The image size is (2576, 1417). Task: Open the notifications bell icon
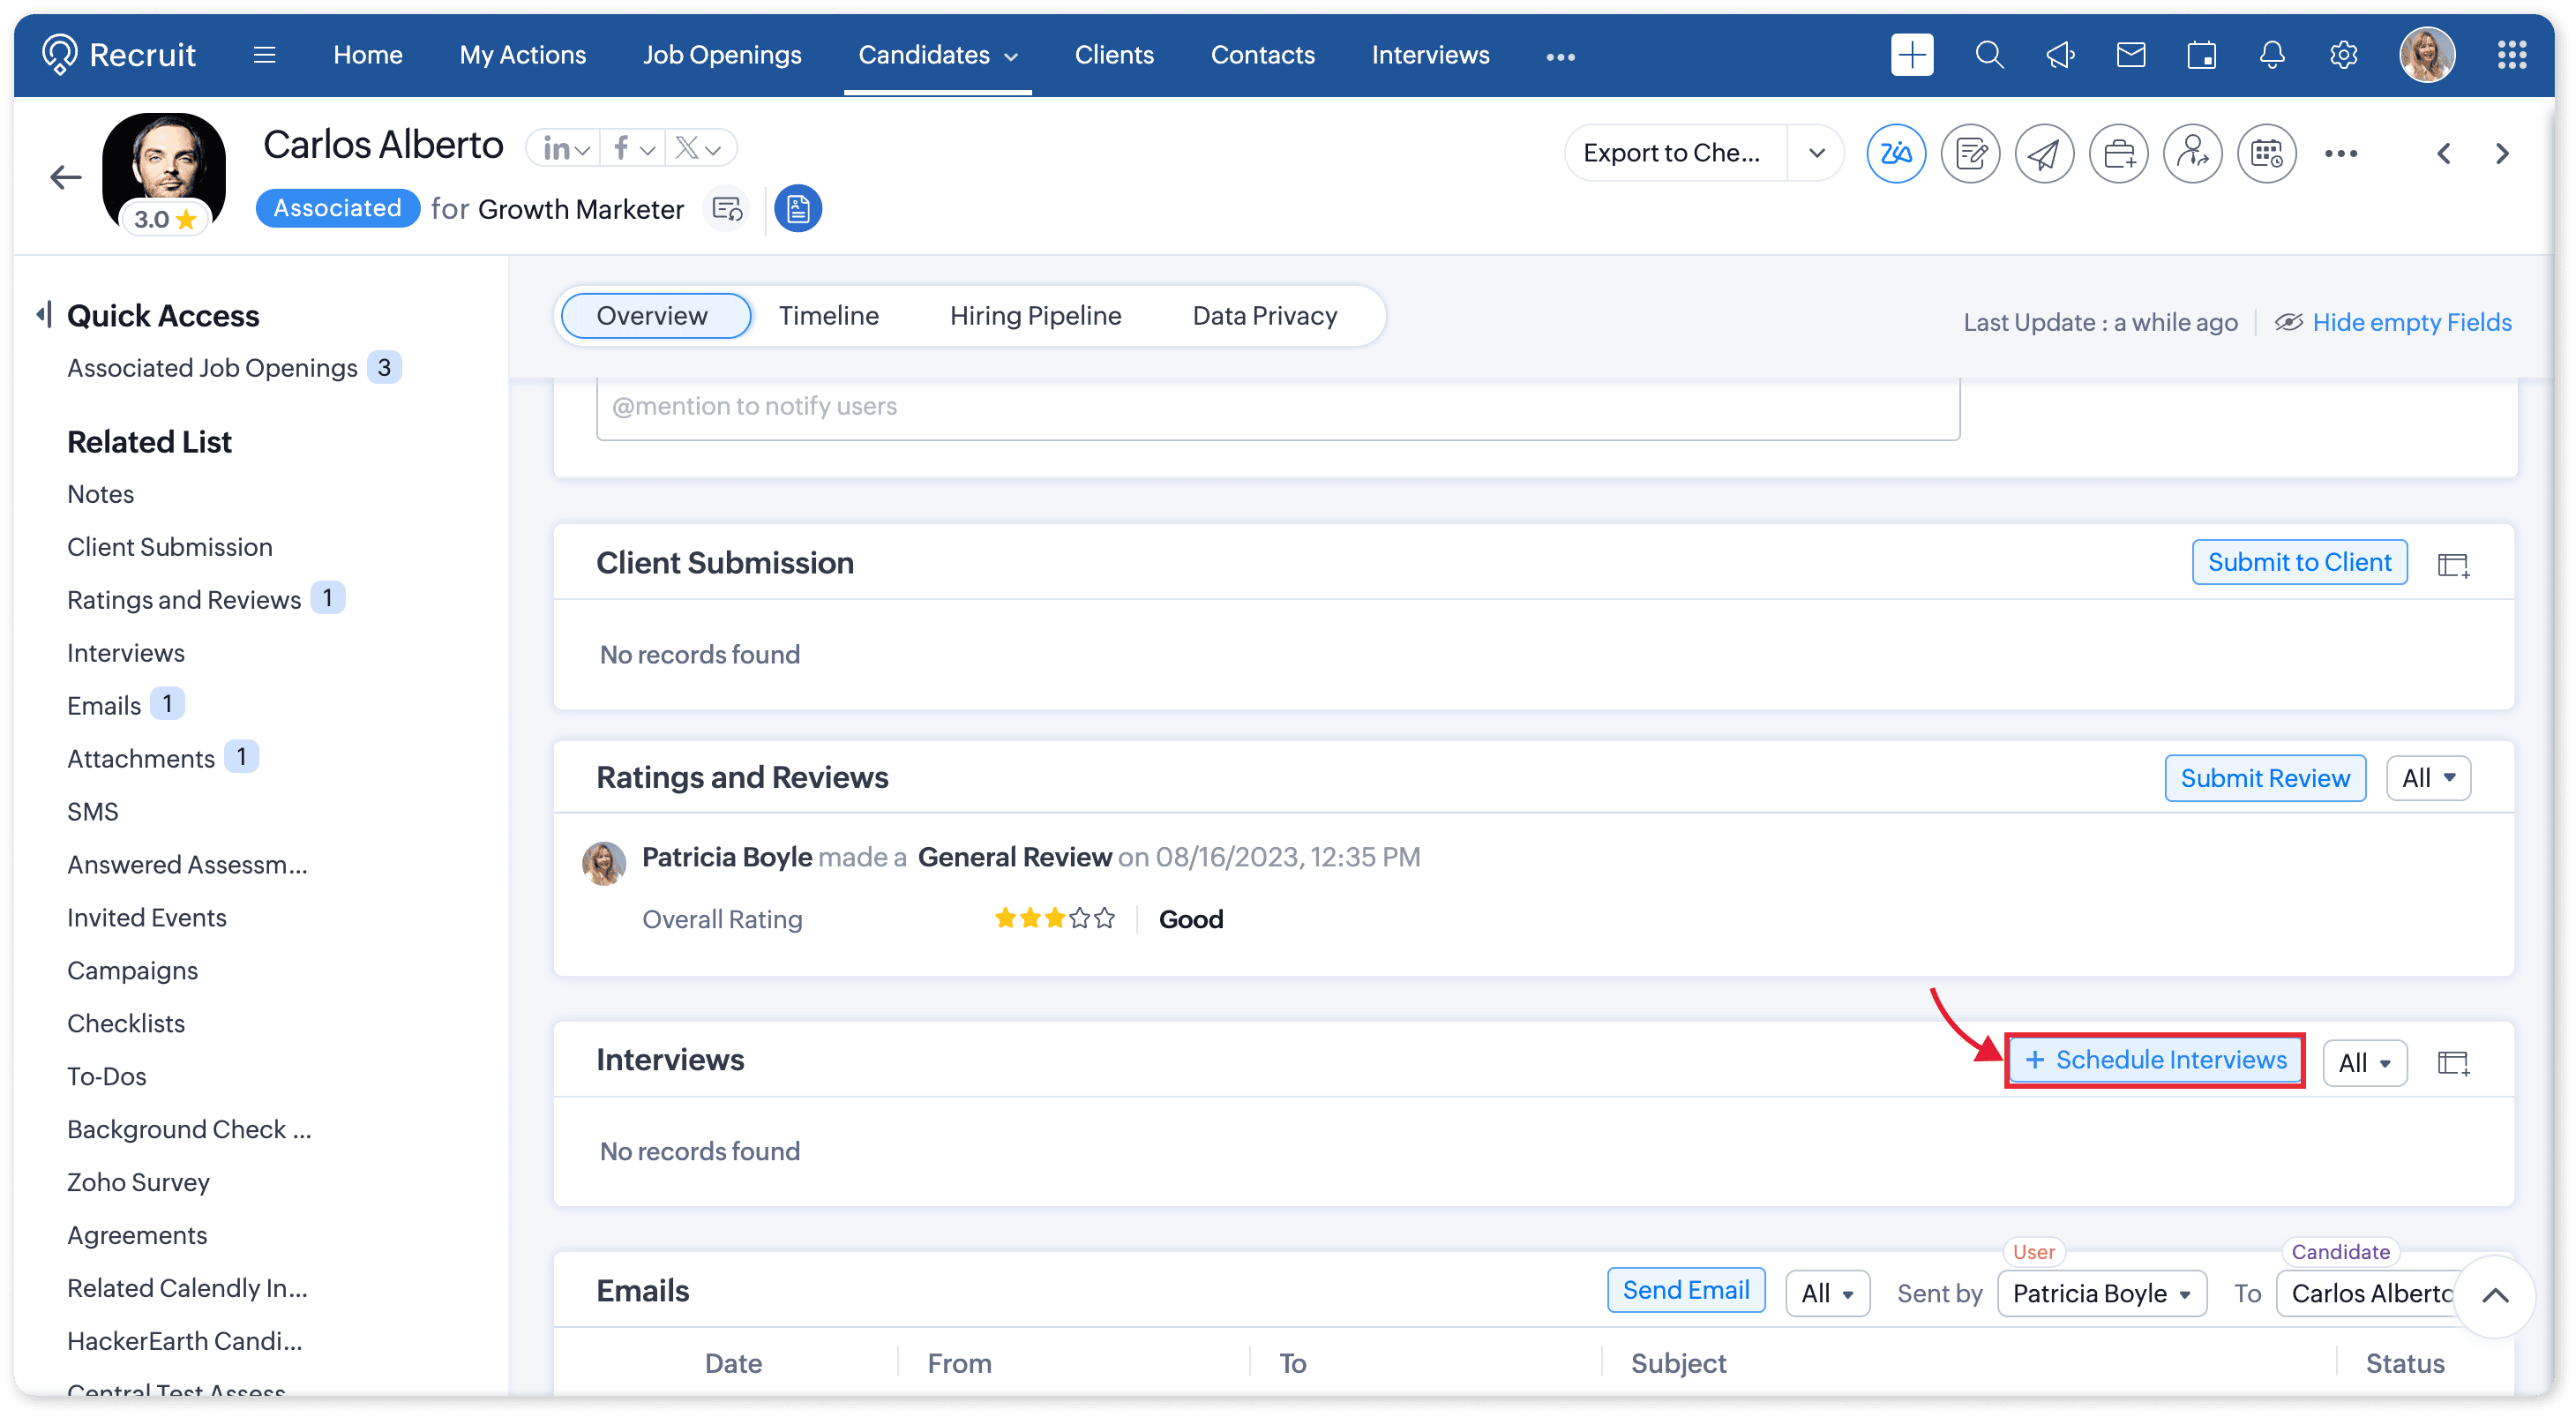[2271, 55]
